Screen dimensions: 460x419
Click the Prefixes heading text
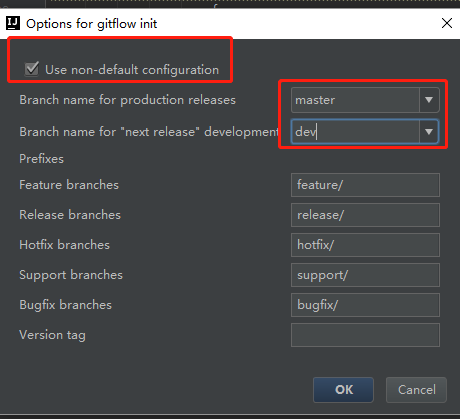pos(41,159)
